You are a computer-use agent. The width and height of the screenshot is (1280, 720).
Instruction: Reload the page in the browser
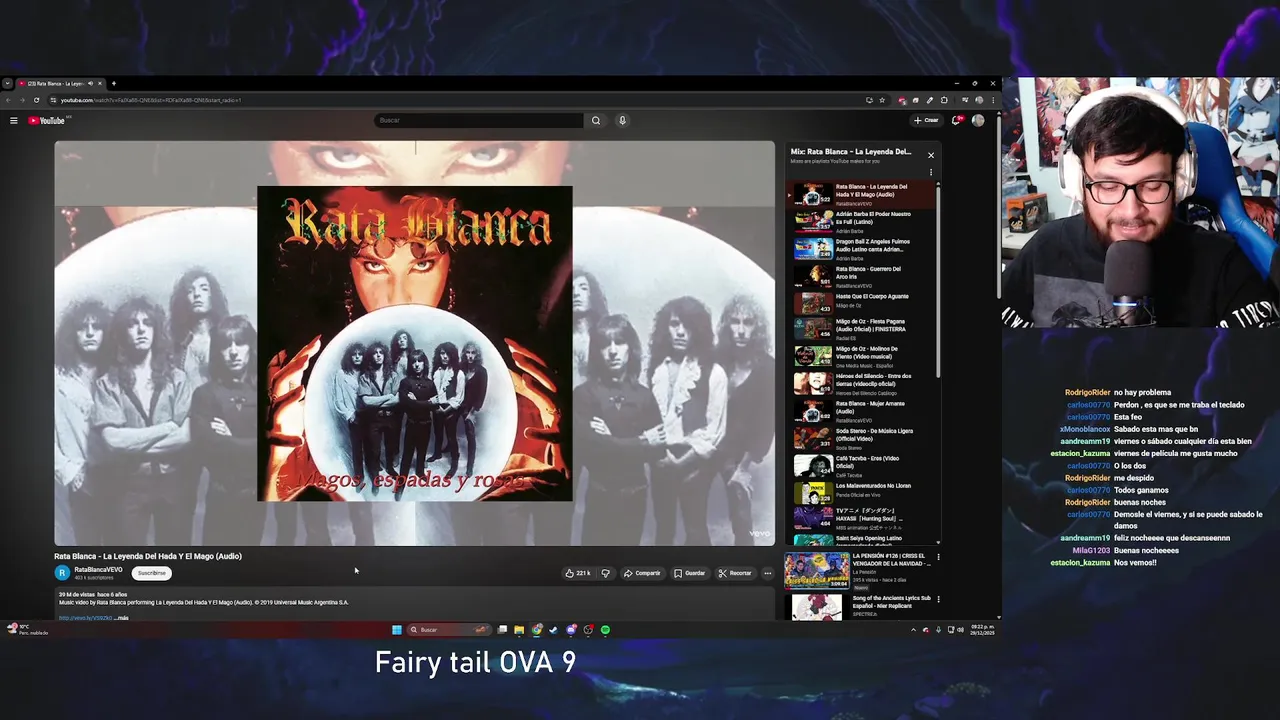click(37, 100)
